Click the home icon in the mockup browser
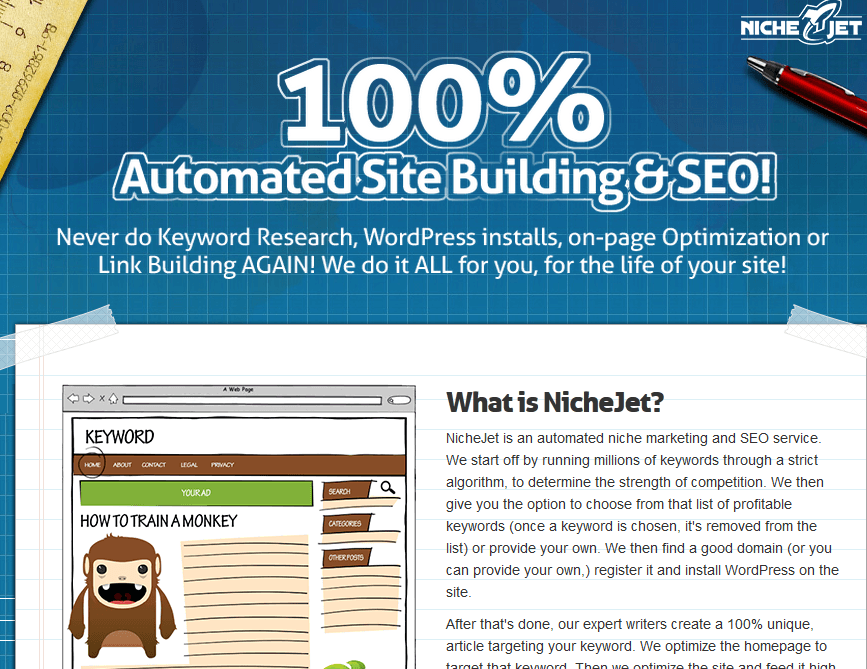Image resolution: width=867 pixels, height=669 pixels. 113,398
